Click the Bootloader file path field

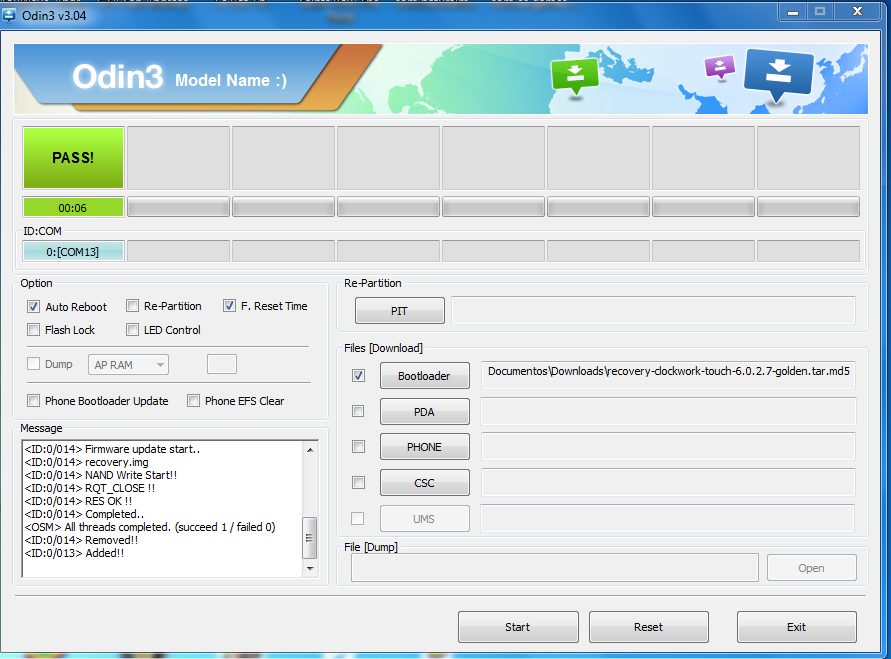click(x=668, y=375)
